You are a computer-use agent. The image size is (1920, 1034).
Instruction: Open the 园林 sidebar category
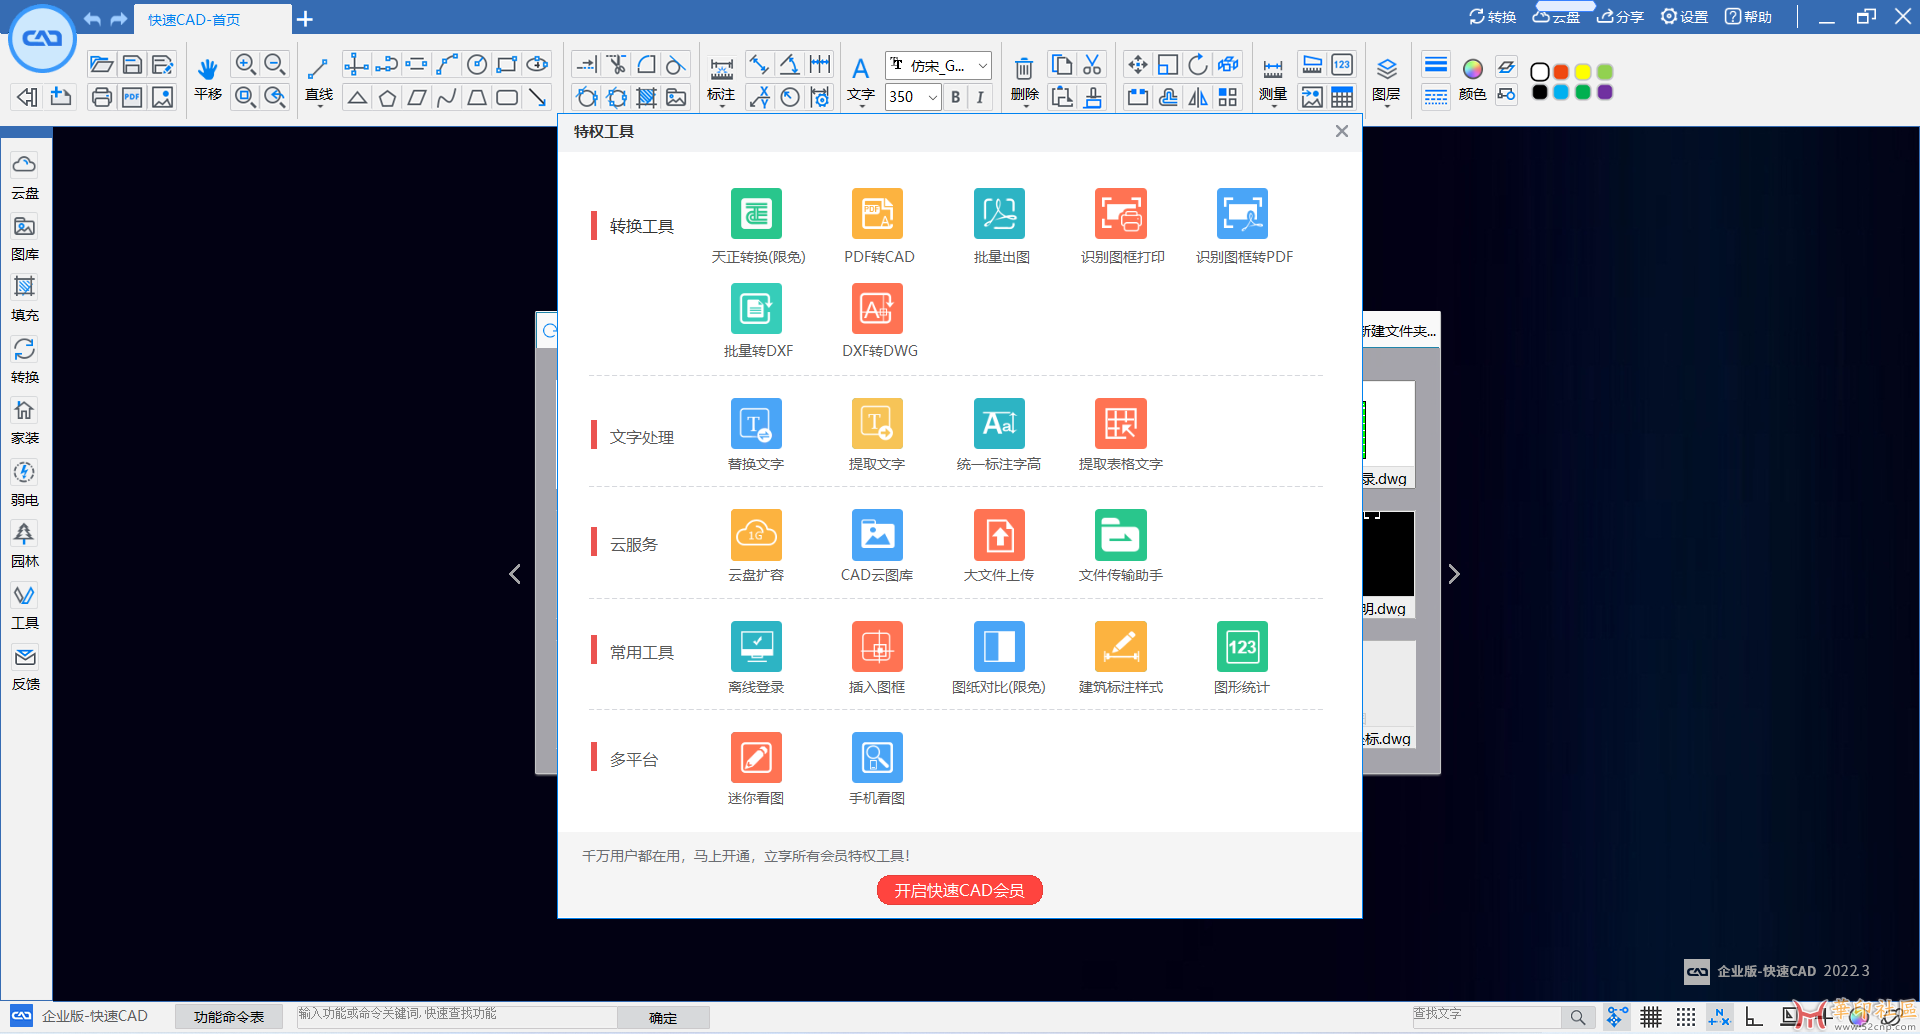pyautogui.click(x=25, y=545)
